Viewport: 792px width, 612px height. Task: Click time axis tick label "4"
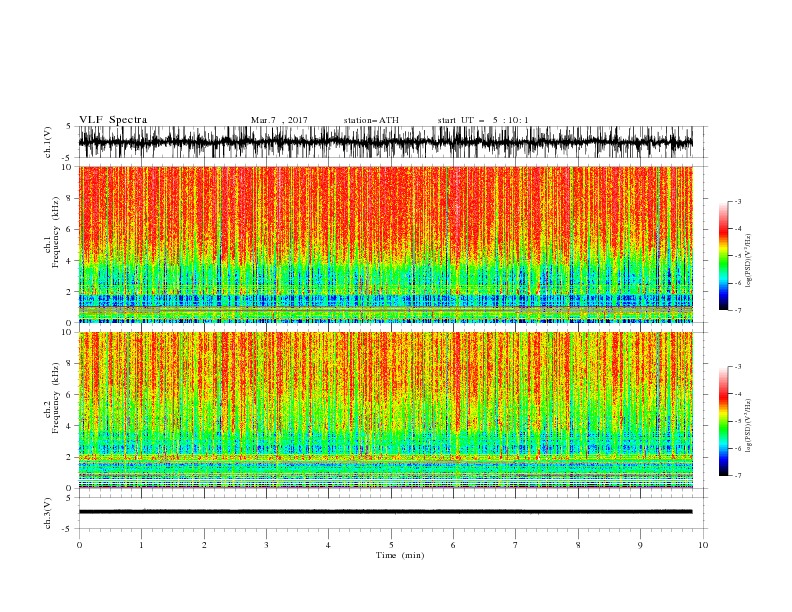(328, 545)
